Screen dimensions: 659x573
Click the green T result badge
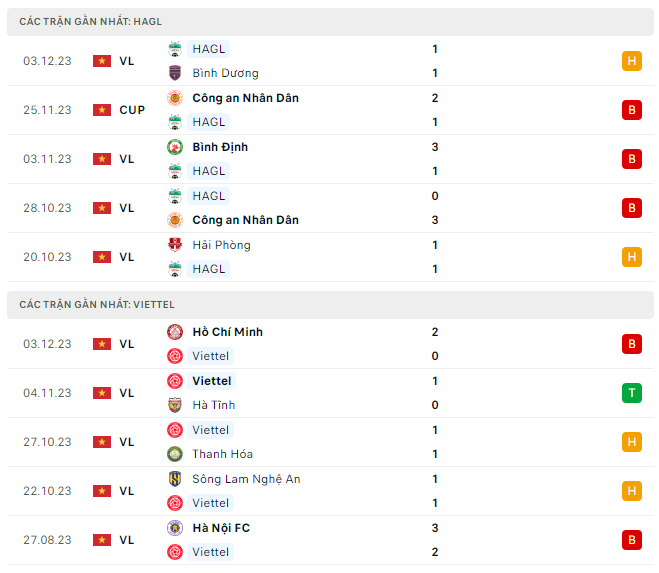tap(631, 393)
